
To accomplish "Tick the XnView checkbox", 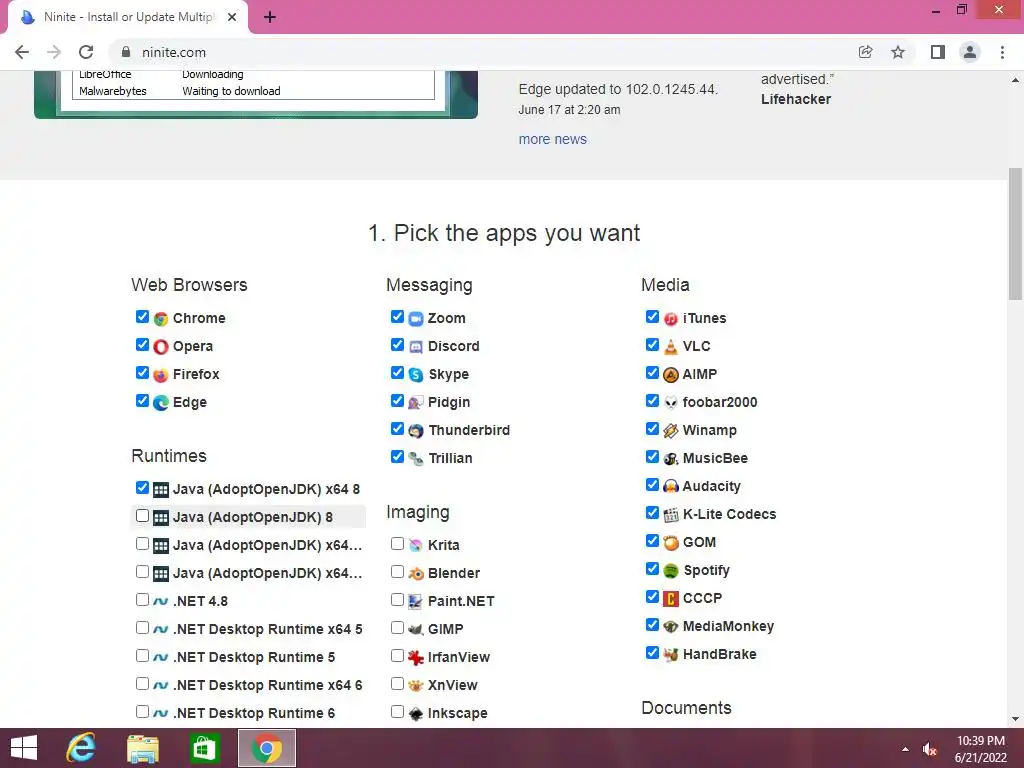I will point(397,684).
